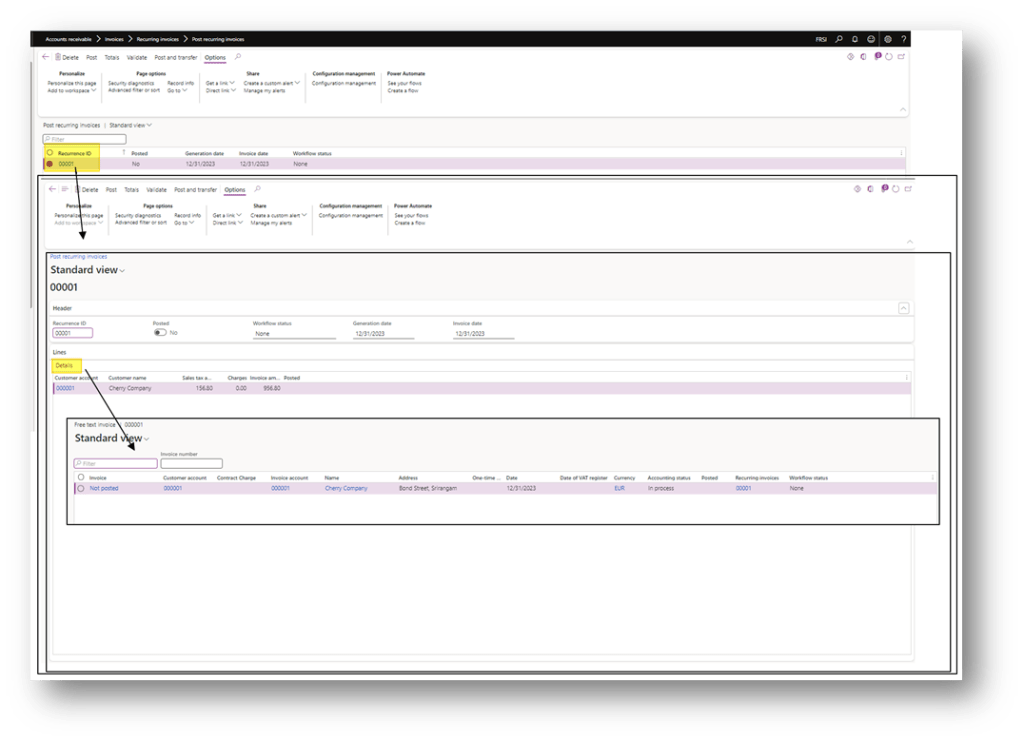
Task: Open the Cherry Company name link
Action: click(345, 488)
